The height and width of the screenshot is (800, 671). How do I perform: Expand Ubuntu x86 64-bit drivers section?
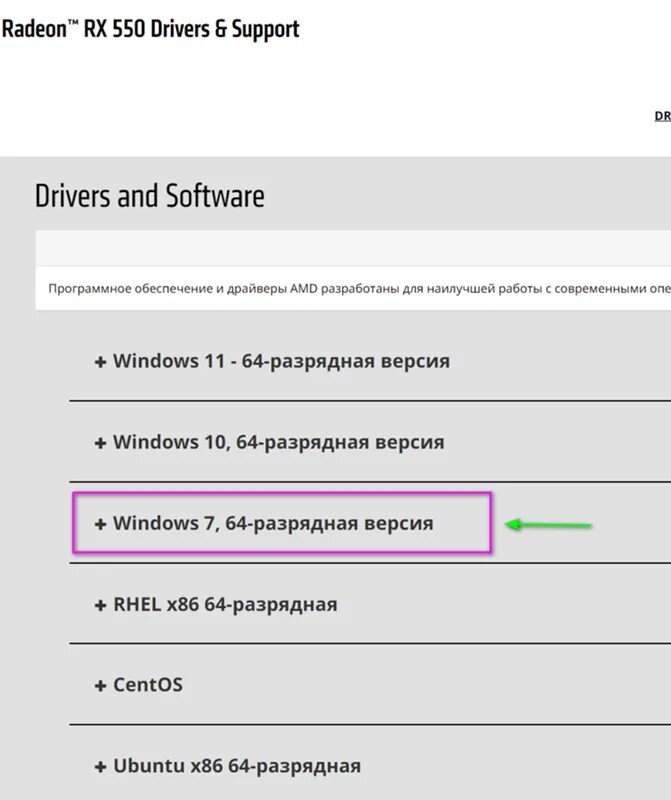(228, 766)
